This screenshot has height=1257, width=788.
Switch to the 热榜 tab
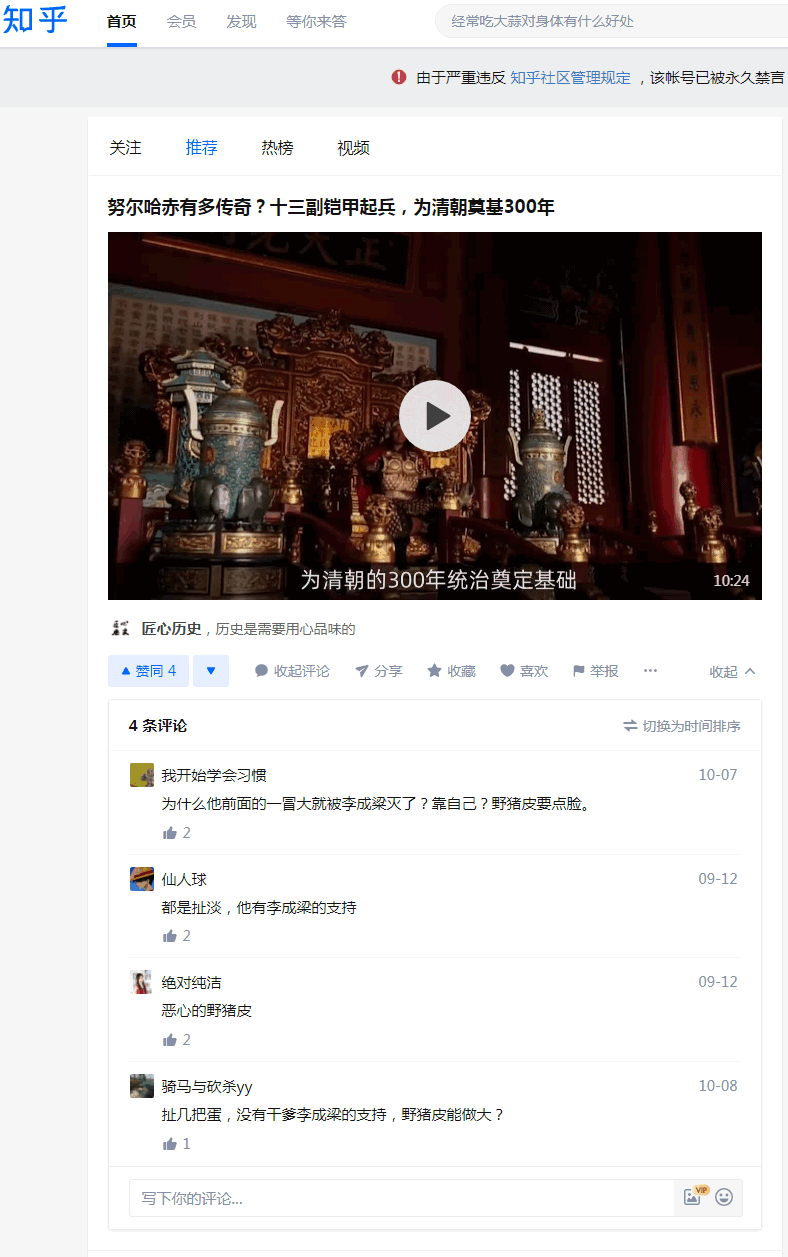[277, 148]
